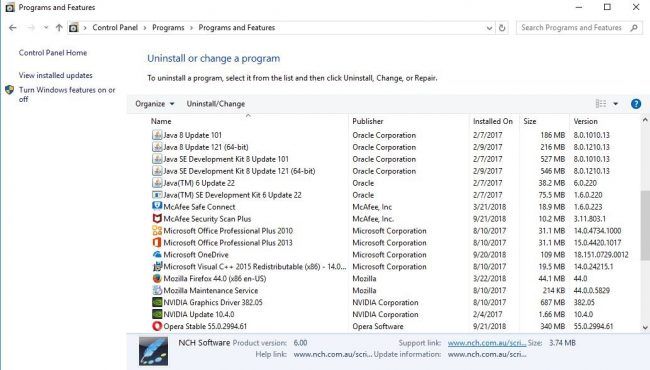Click the 687 MB size cell

pyautogui.click(x=553, y=302)
